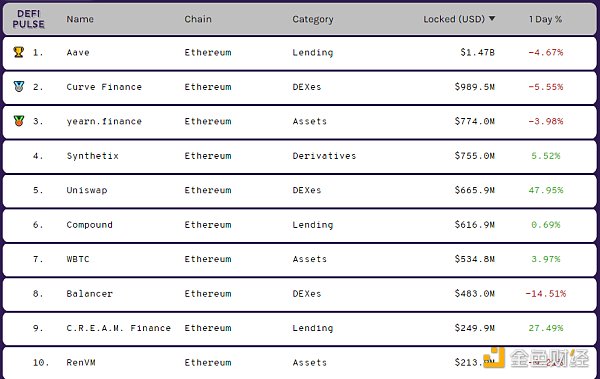Sort by the Chain column header
600x379 pixels.
[198, 19]
